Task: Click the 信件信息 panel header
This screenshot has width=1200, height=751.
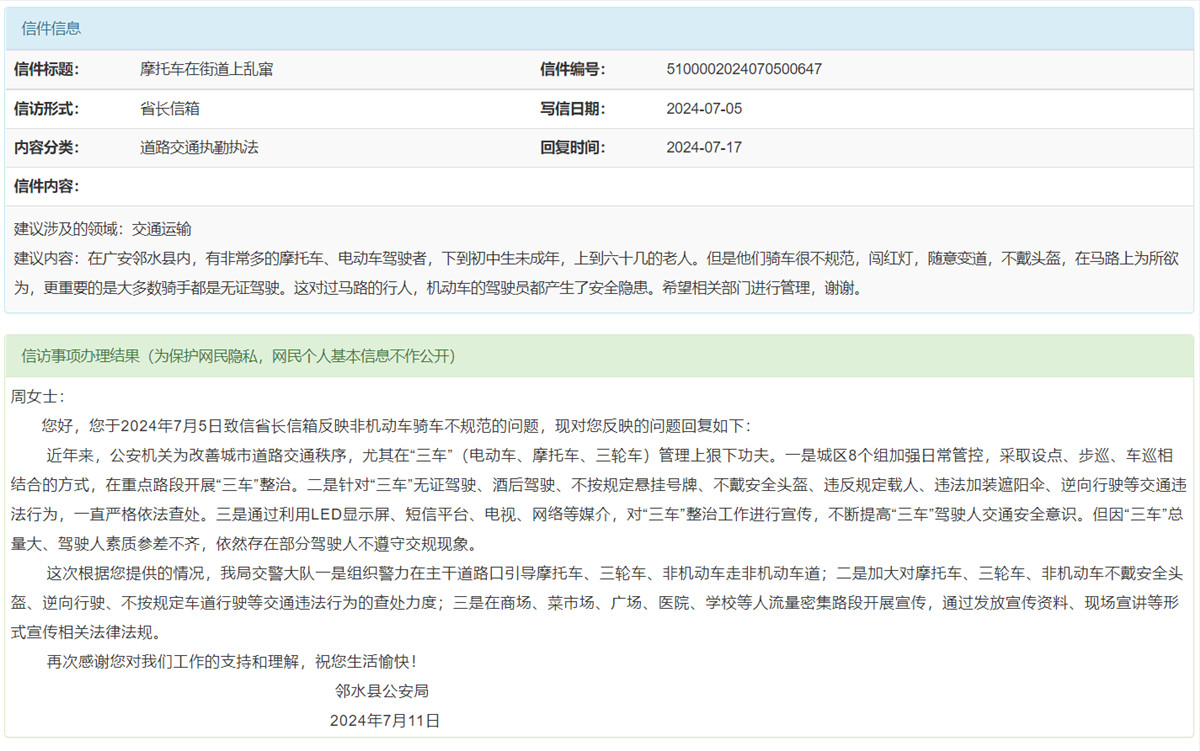Action: click(x=52, y=29)
